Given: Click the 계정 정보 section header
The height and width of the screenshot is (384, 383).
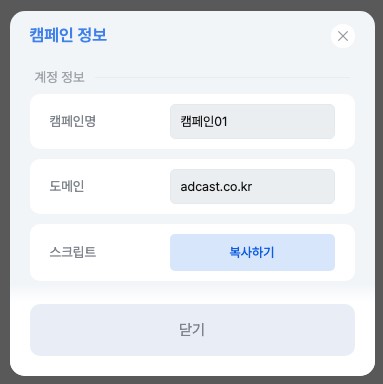Looking at the screenshot, I should (x=59, y=77).
